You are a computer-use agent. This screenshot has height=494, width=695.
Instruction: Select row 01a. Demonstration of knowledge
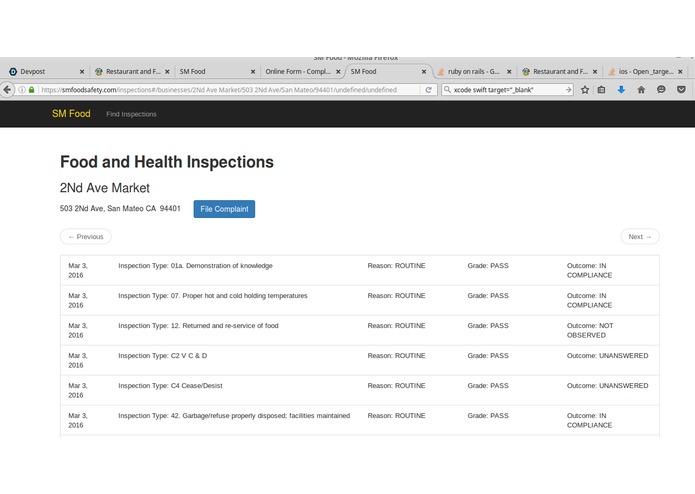359,270
